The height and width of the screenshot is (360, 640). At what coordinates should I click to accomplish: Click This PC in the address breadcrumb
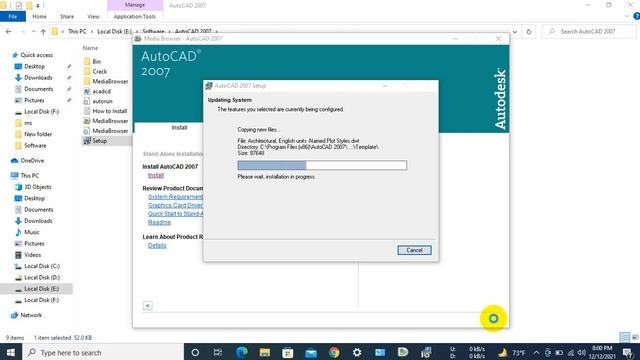pos(77,31)
